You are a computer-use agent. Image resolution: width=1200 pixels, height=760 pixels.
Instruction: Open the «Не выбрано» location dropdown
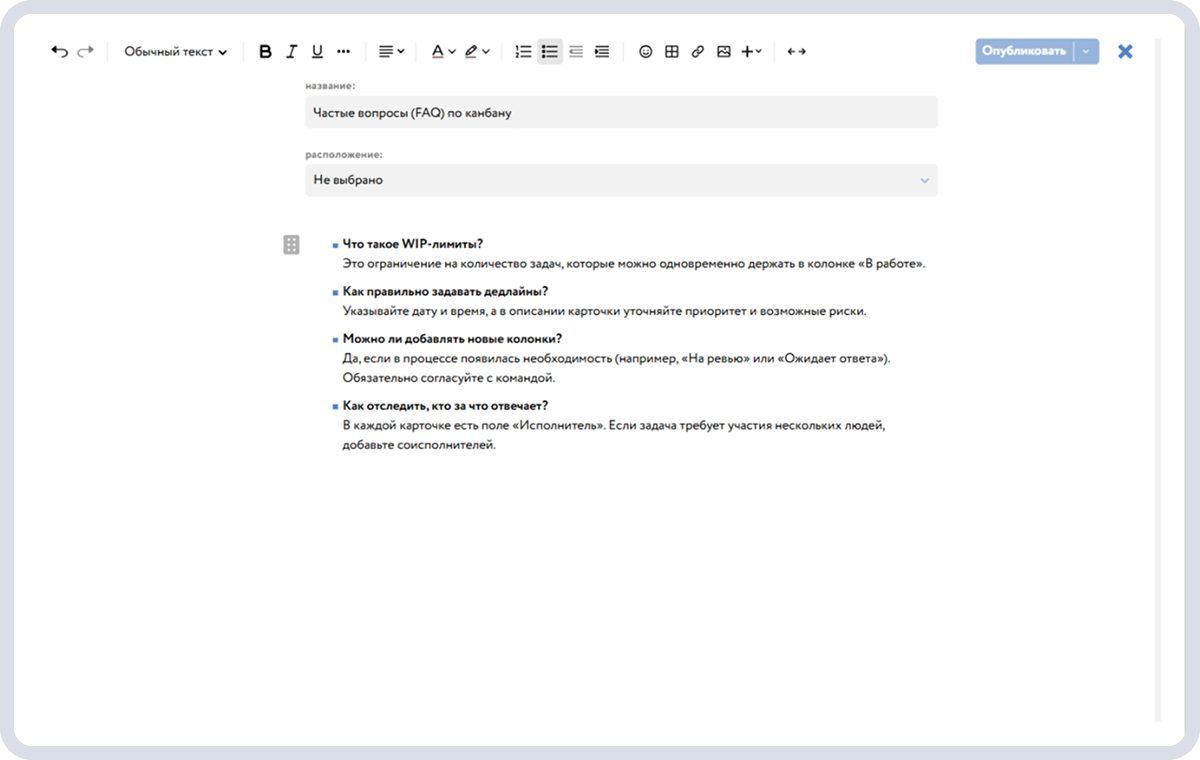pos(621,180)
